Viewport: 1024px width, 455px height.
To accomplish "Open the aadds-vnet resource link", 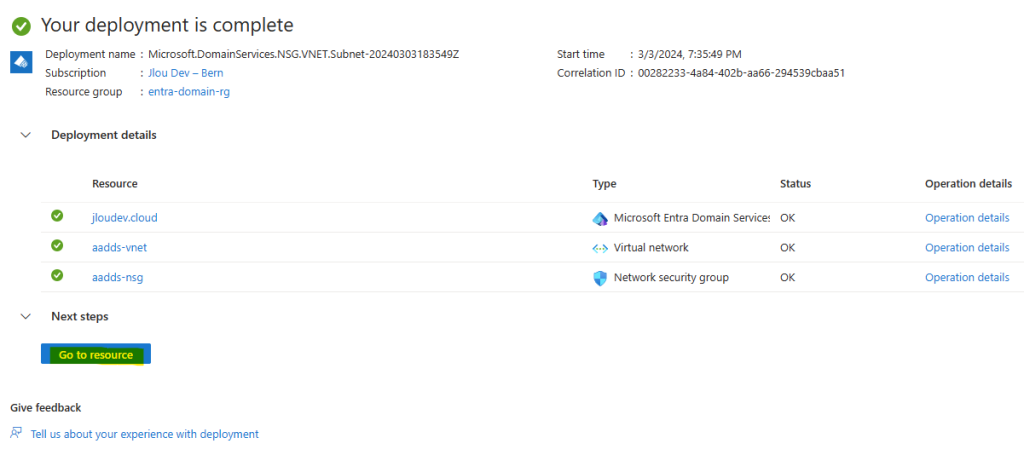I will [114, 247].
